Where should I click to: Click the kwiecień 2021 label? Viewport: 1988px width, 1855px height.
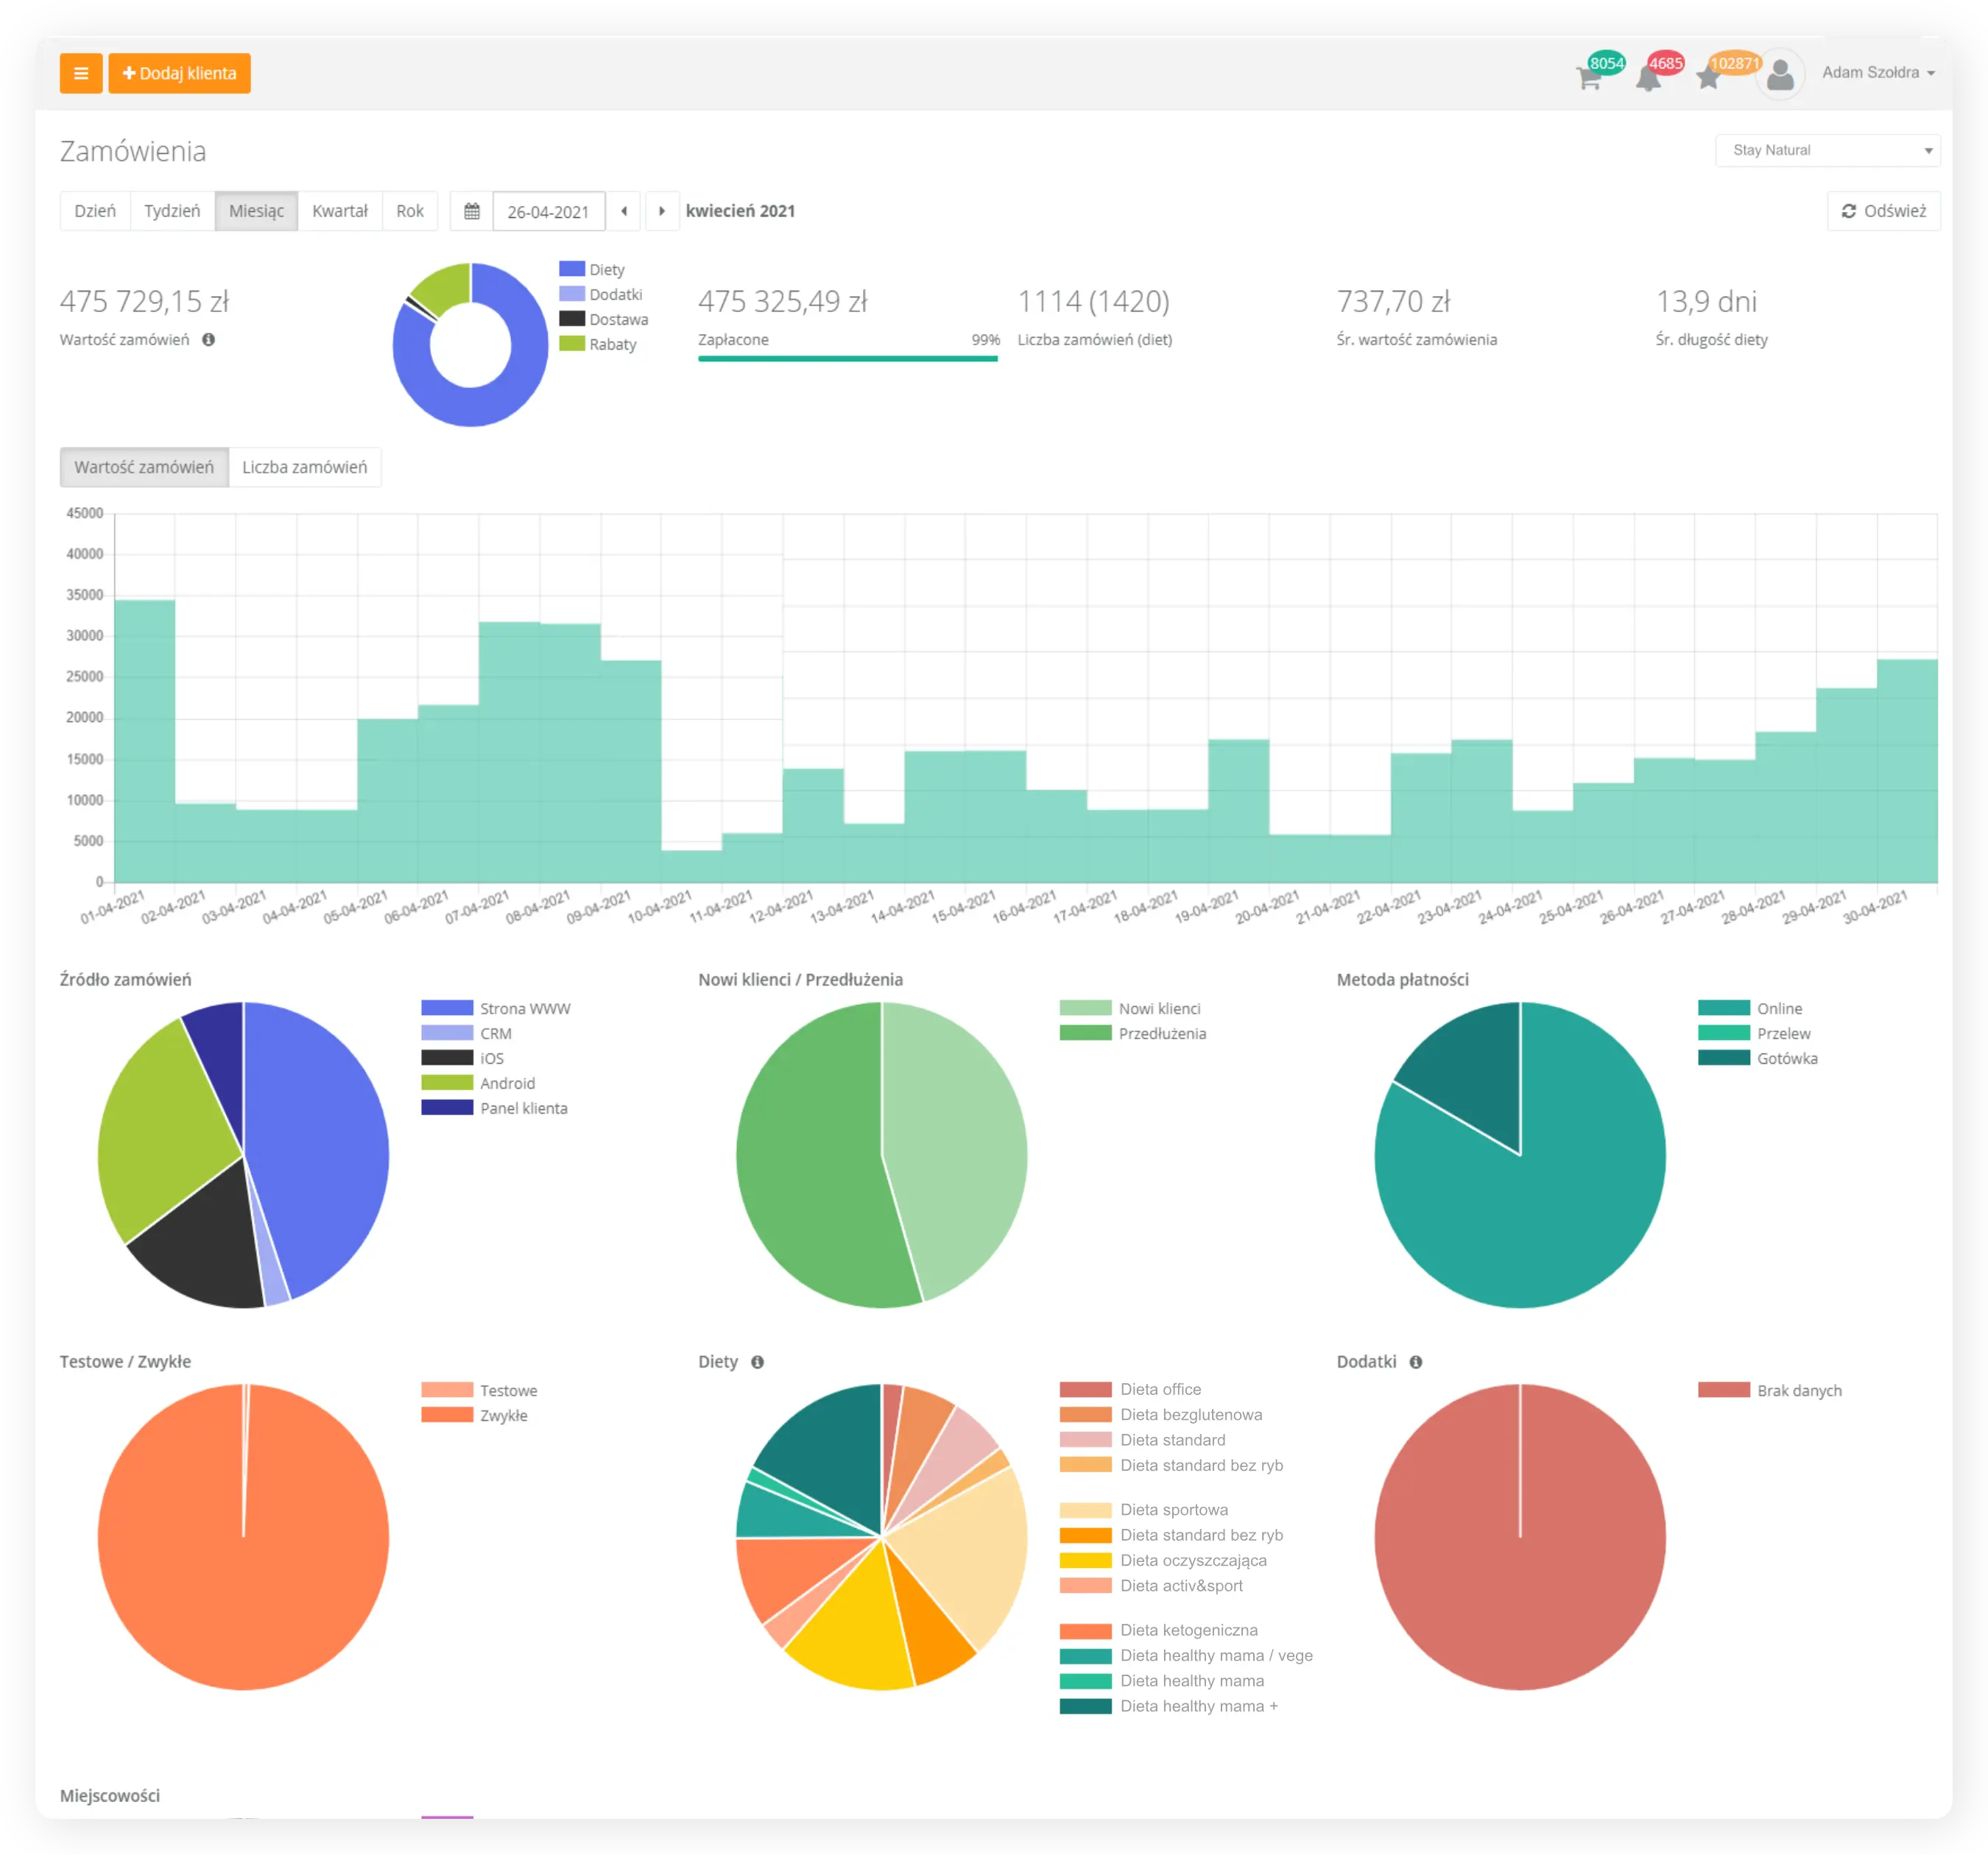(x=740, y=211)
